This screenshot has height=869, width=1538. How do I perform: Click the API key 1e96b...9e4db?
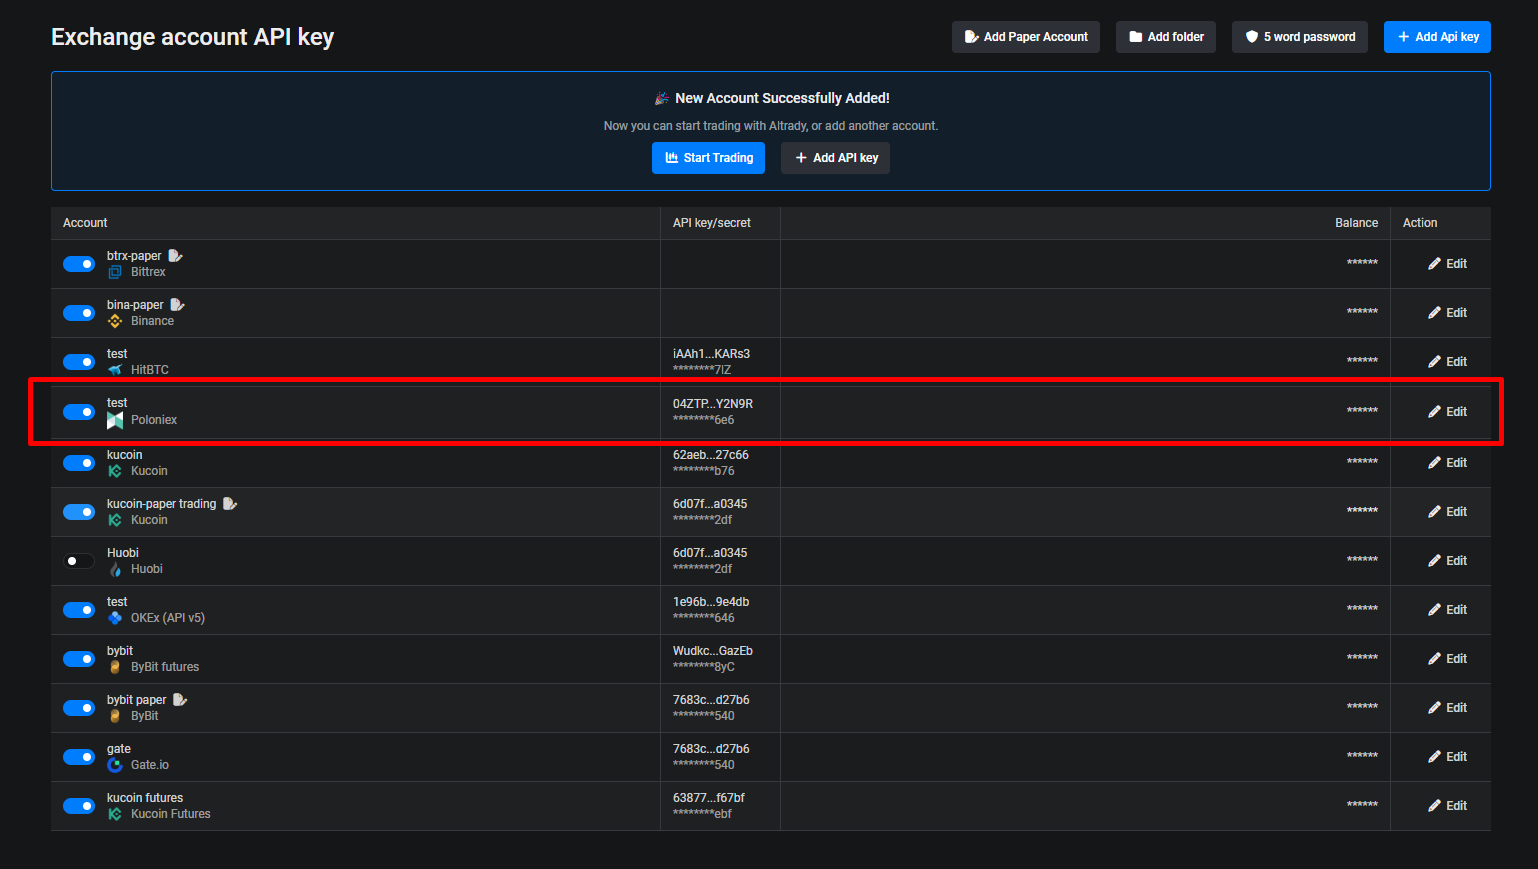click(711, 602)
